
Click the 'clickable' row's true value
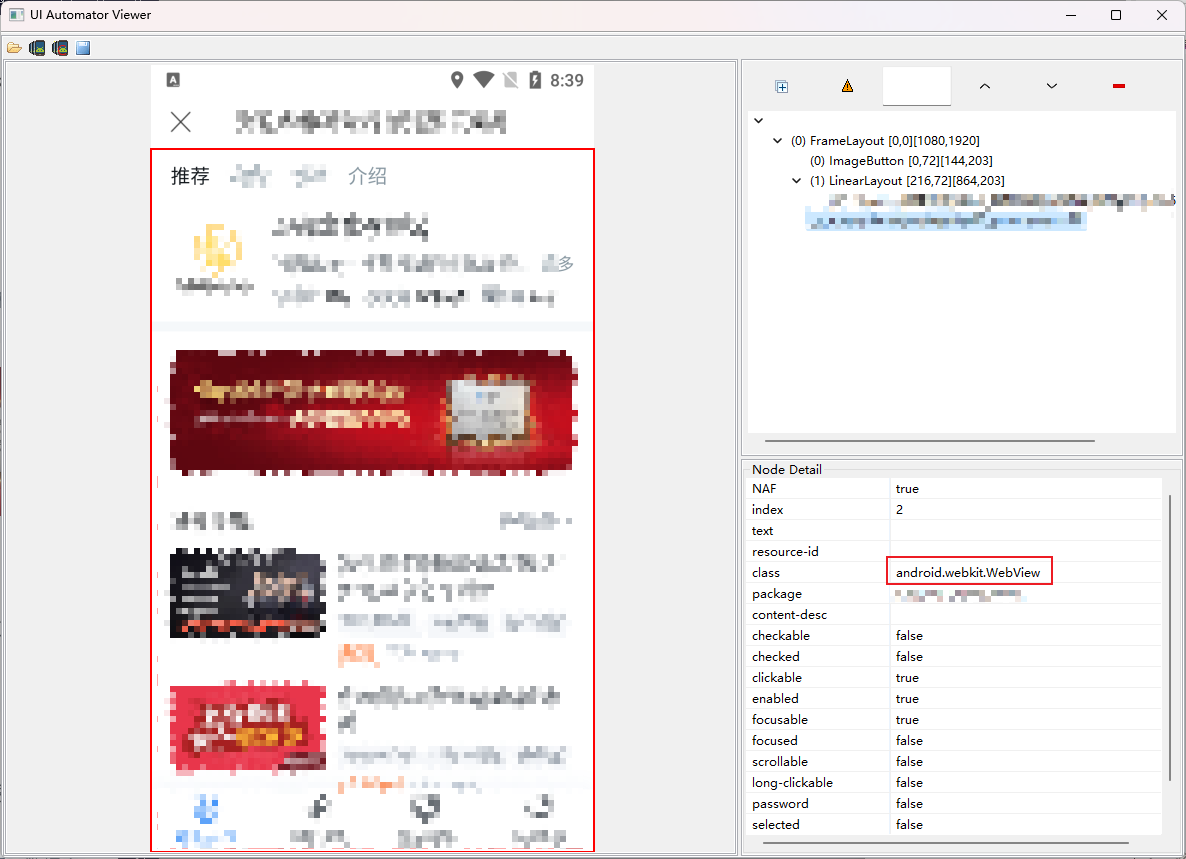[x=907, y=678]
